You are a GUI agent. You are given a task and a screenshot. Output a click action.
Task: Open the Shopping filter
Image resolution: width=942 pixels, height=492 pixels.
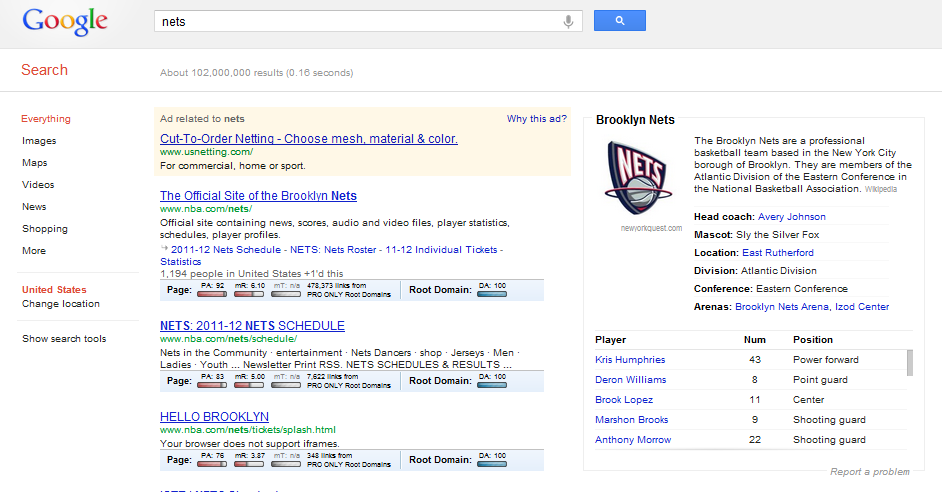pos(45,229)
